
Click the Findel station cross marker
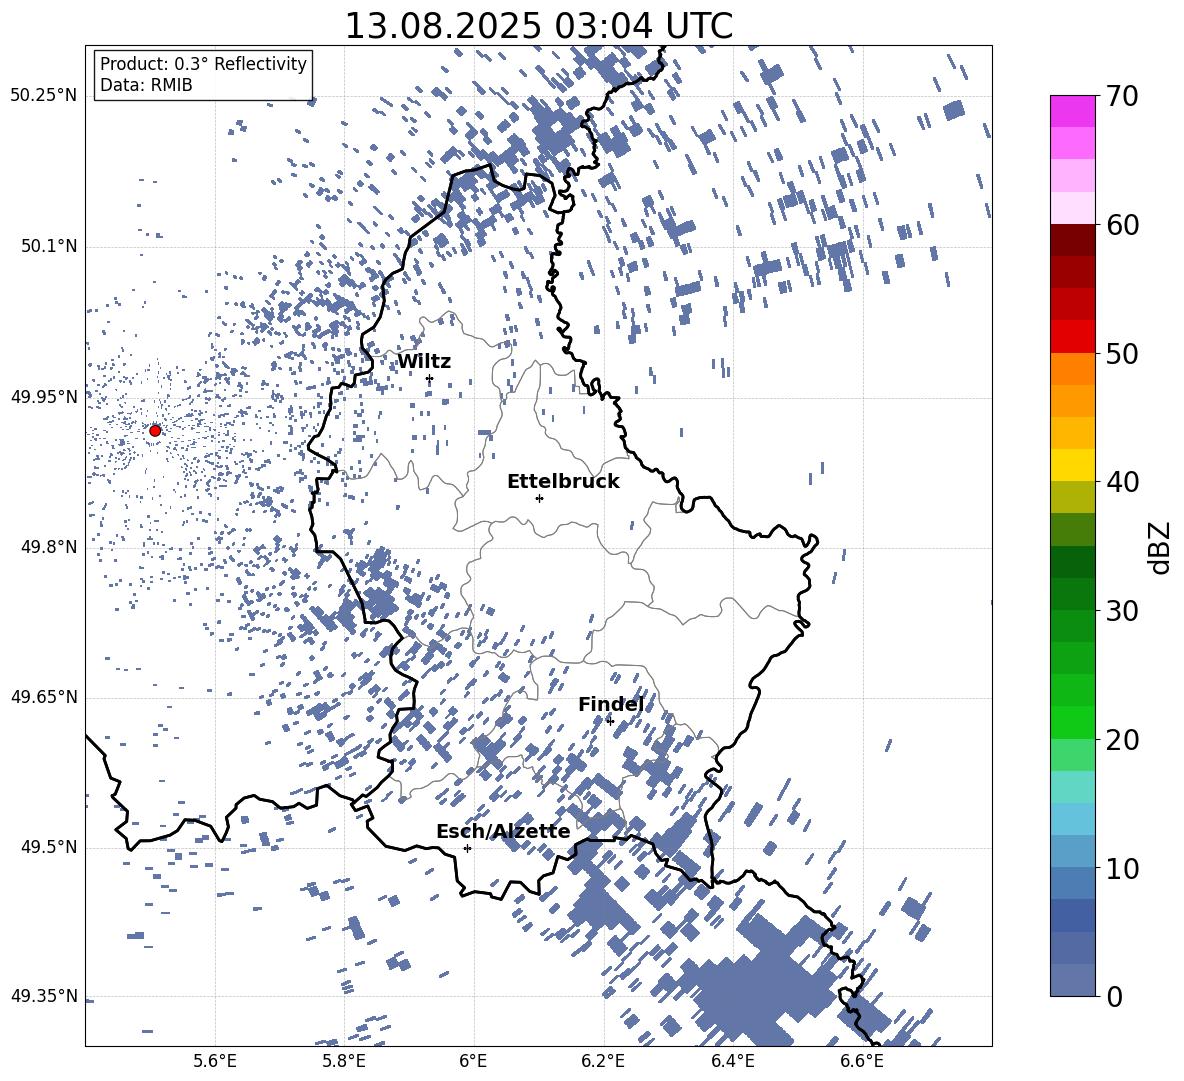click(x=610, y=721)
